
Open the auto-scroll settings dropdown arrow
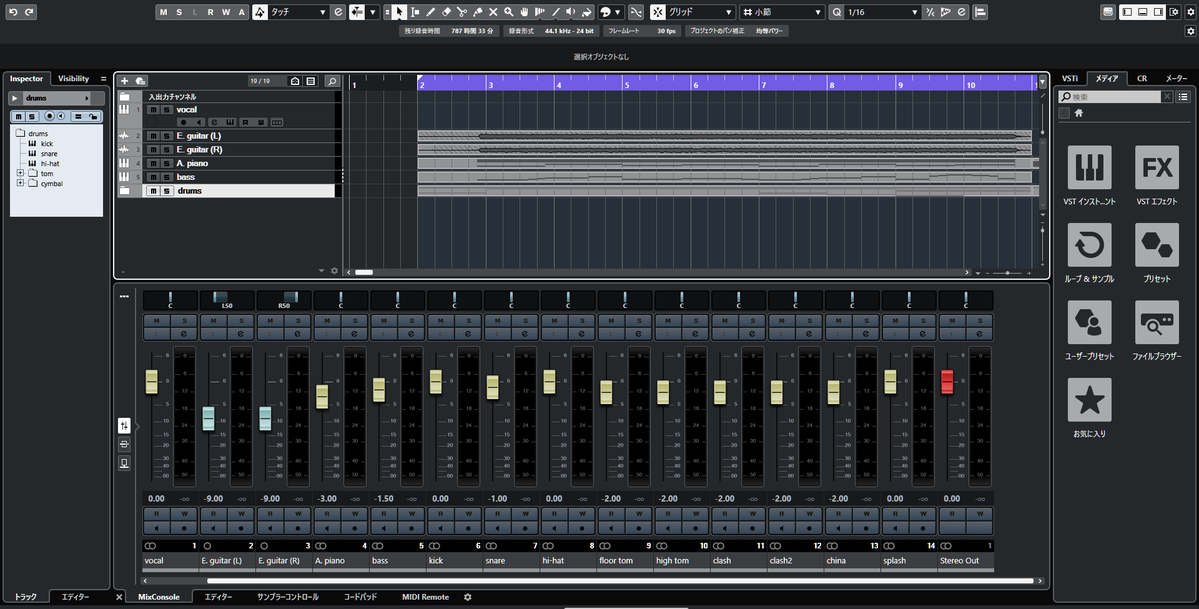[373, 12]
